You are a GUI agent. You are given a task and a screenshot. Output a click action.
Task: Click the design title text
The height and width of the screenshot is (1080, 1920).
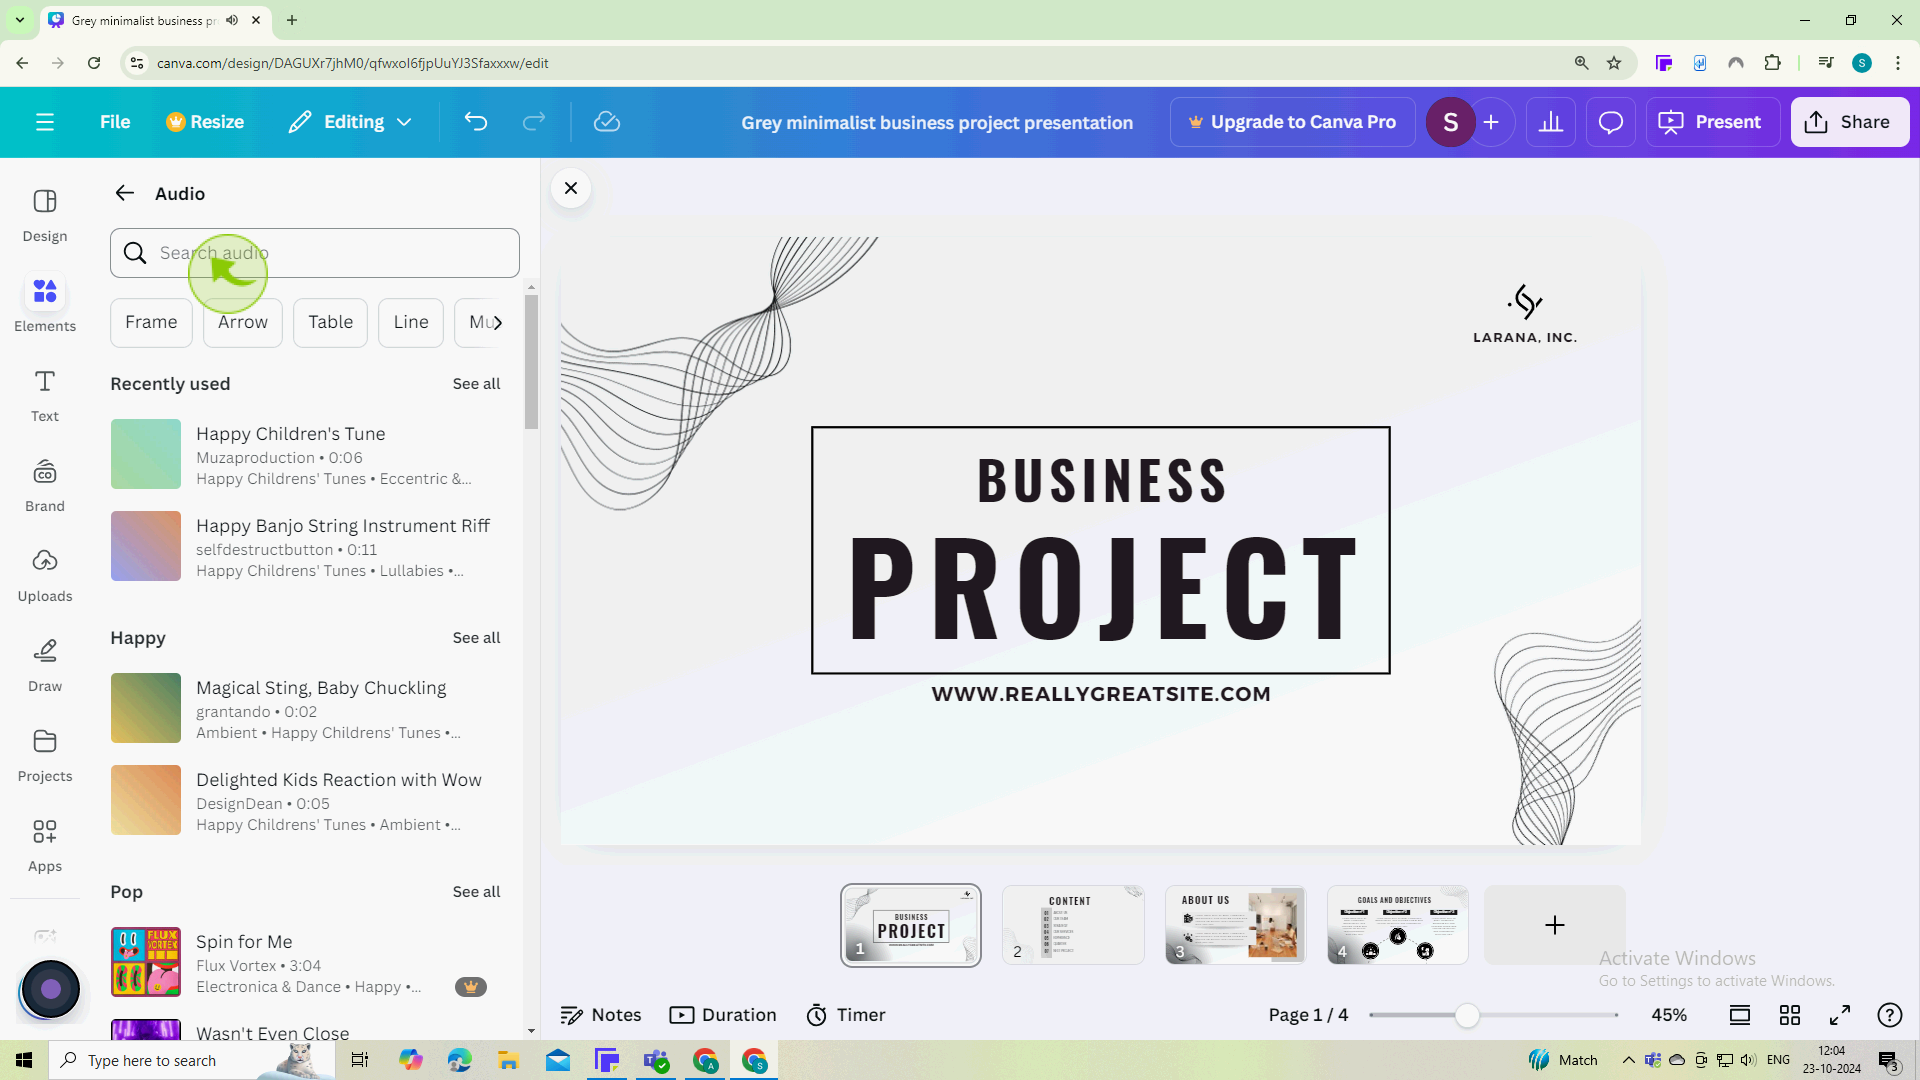click(937, 122)
